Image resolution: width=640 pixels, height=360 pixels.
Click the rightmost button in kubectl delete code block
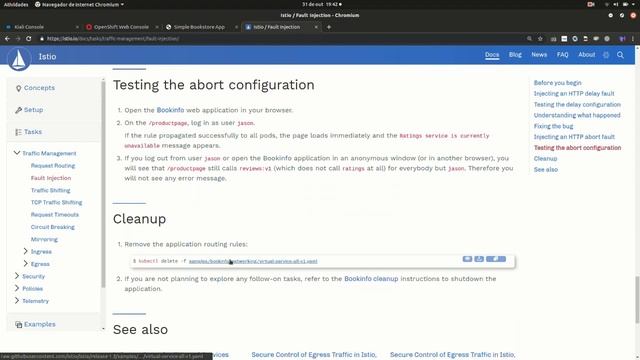tap(496, 259)
